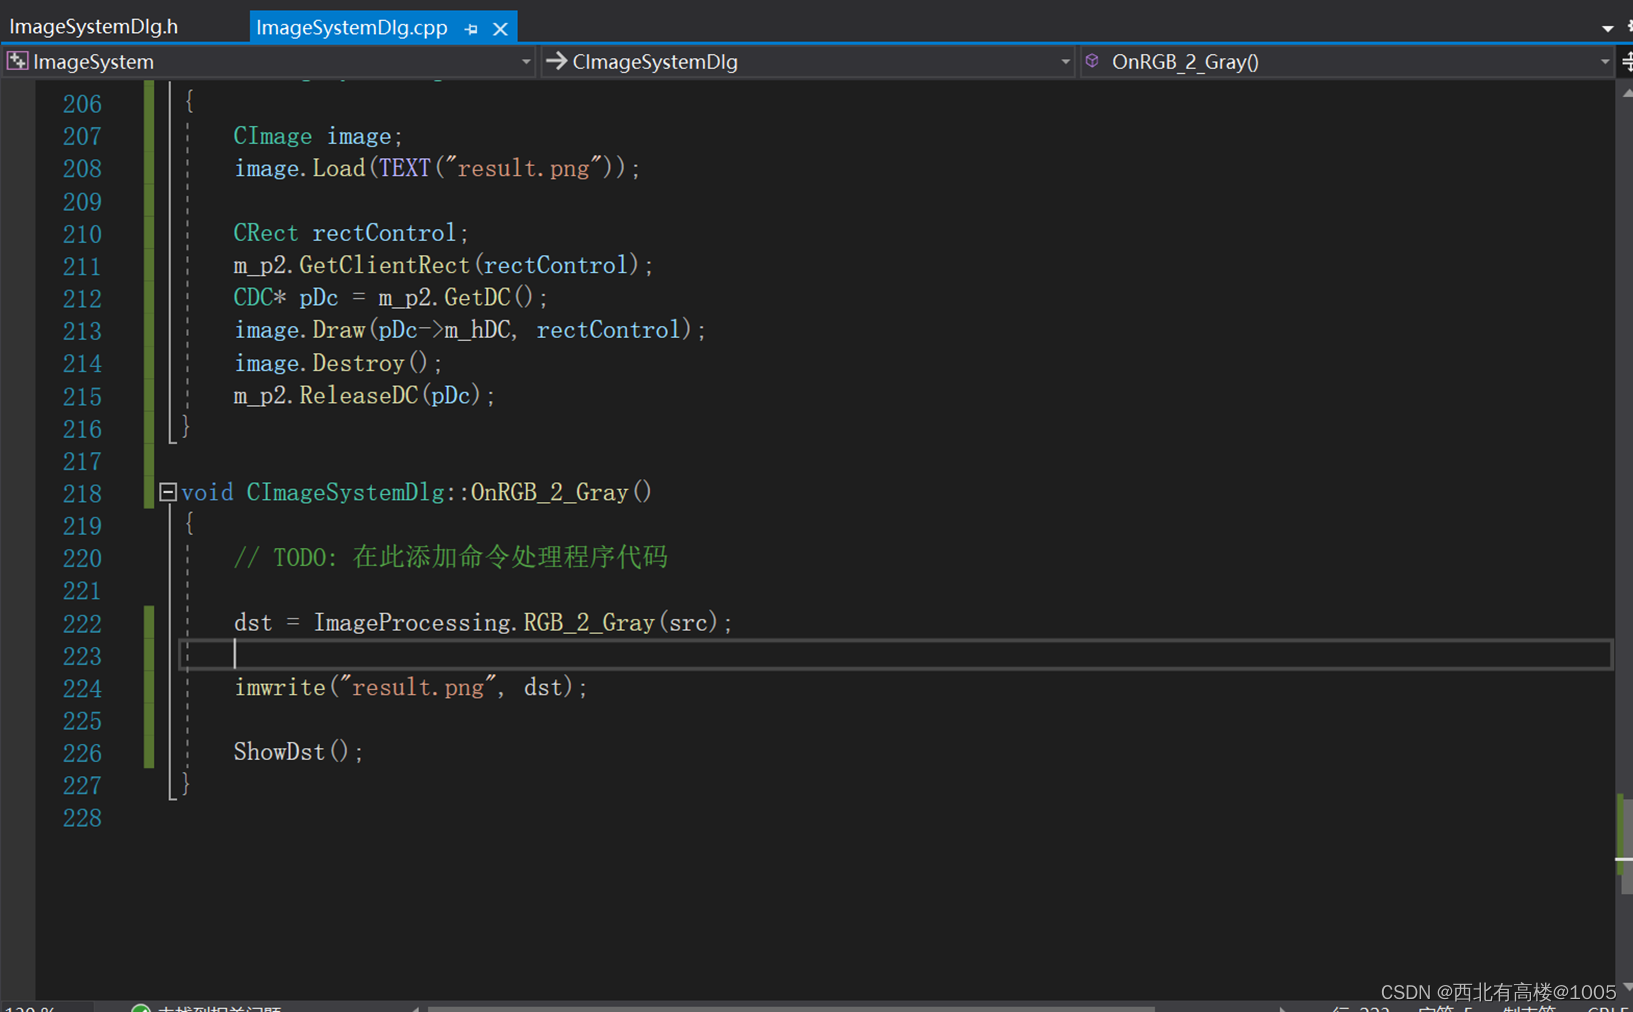Click the closing brace on line 216
The height and width of the screenshot is (1012, 1633).
point(186,426)
